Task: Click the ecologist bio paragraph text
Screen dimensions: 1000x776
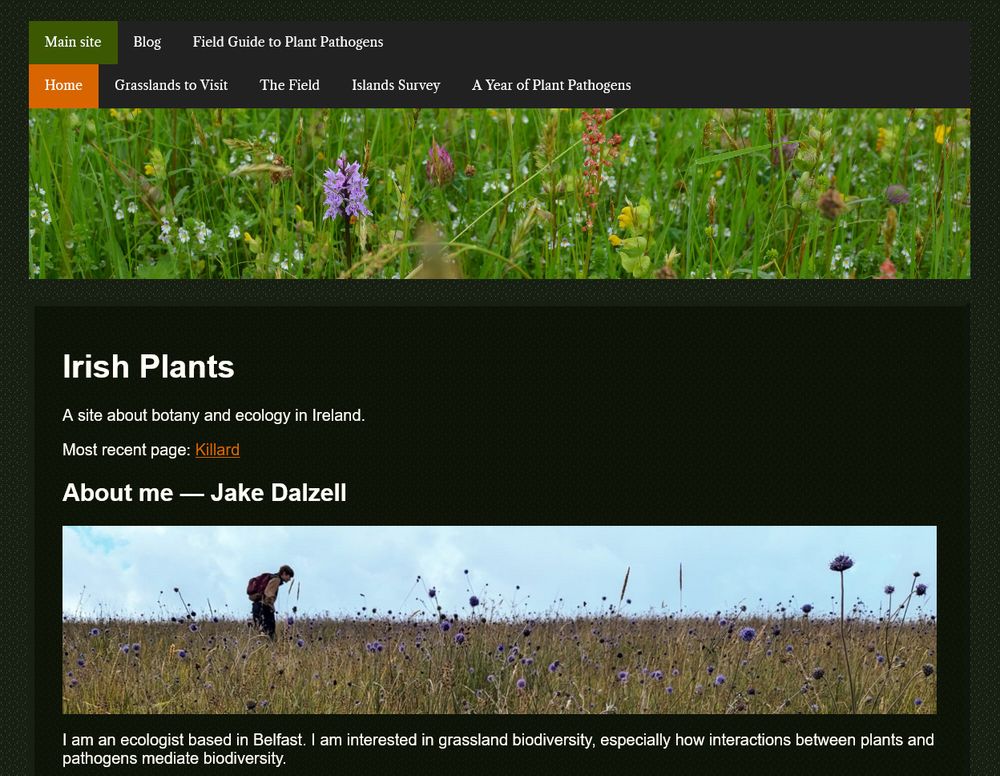Action: point(497,749)
